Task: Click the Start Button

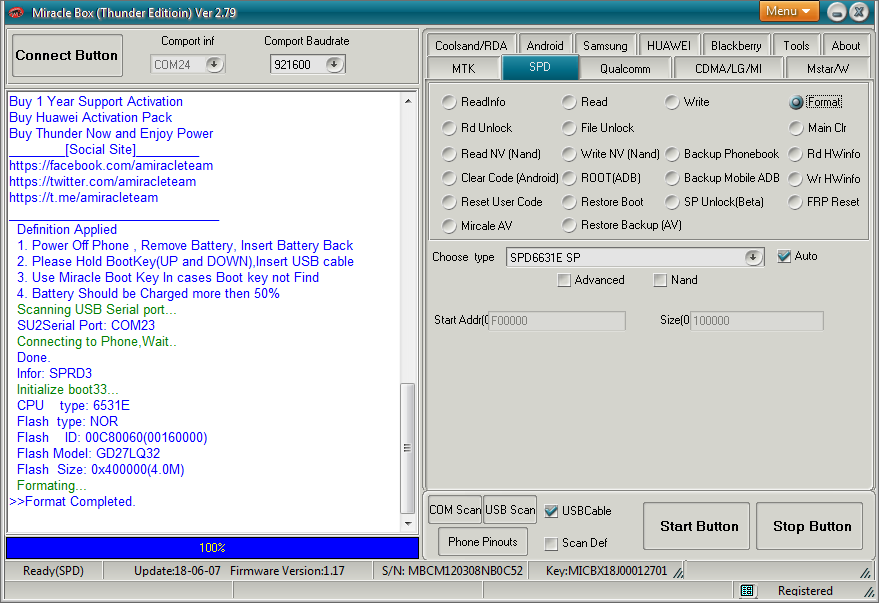Action: tap(696, 526)
